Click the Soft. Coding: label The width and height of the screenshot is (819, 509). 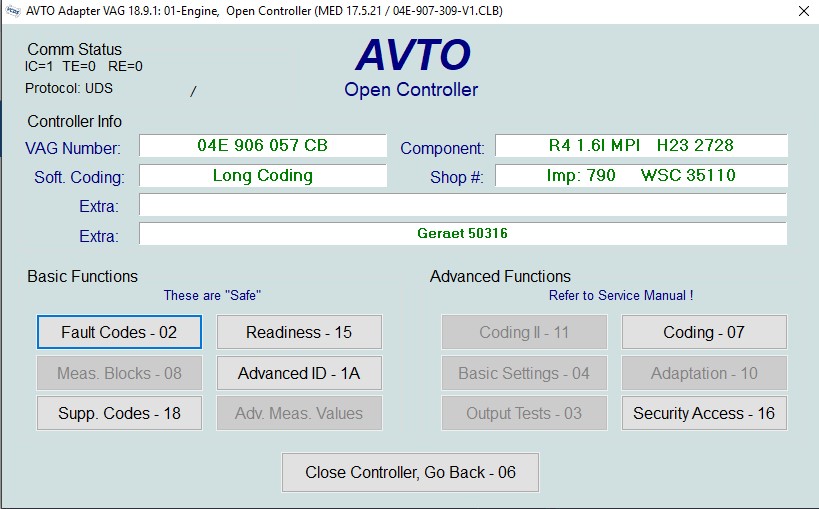(79, 178)
